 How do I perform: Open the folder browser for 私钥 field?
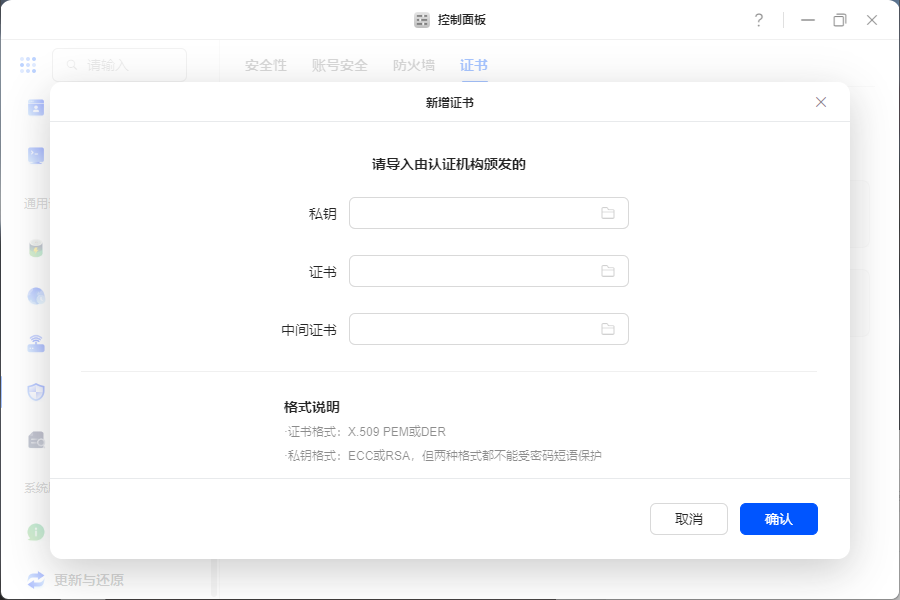coord(608,213)
